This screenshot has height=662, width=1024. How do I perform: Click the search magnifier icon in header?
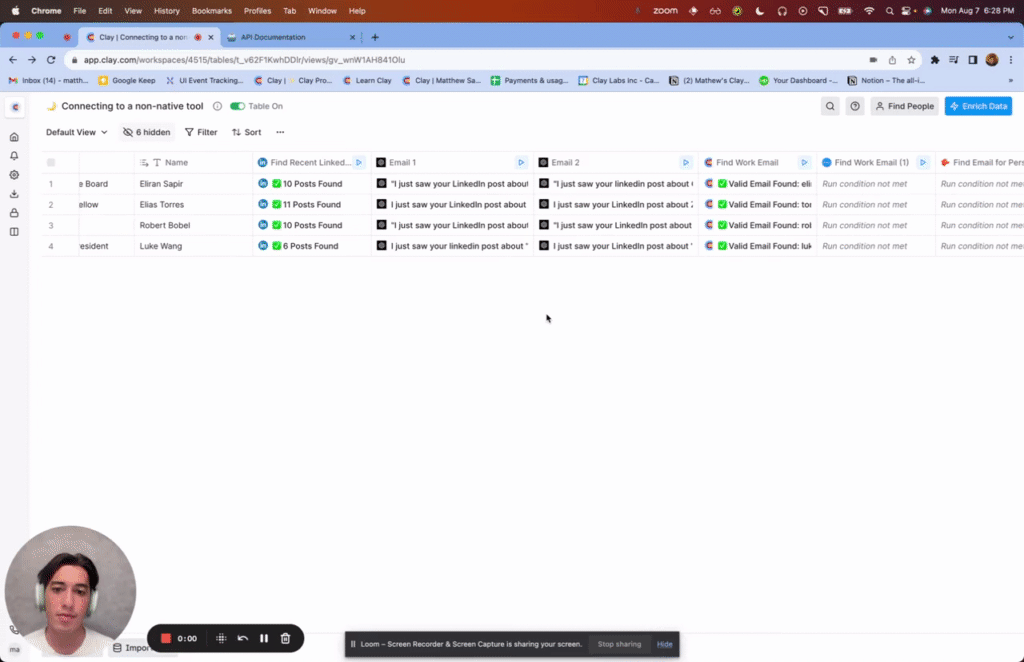(x=830, y=106)
